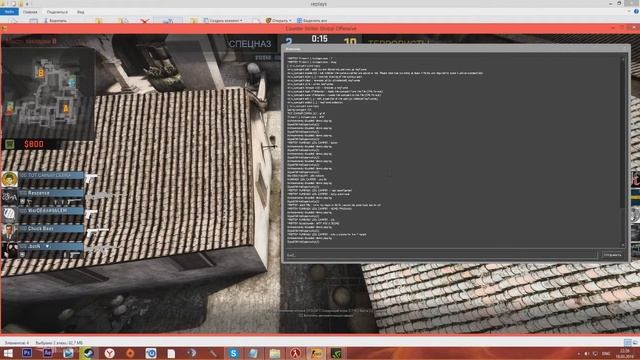Open the Half-Life lambda icon on taskbar
Image resolution: width=640 pixels, height=360 pixels.
(296, 353)
